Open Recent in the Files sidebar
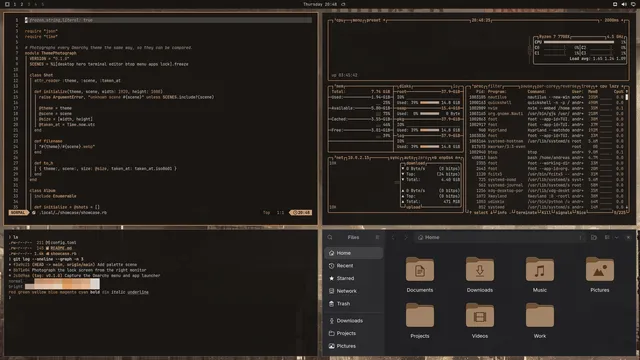Screen dimensions: 640x360 pyautogui.click(x=353, y=266)
